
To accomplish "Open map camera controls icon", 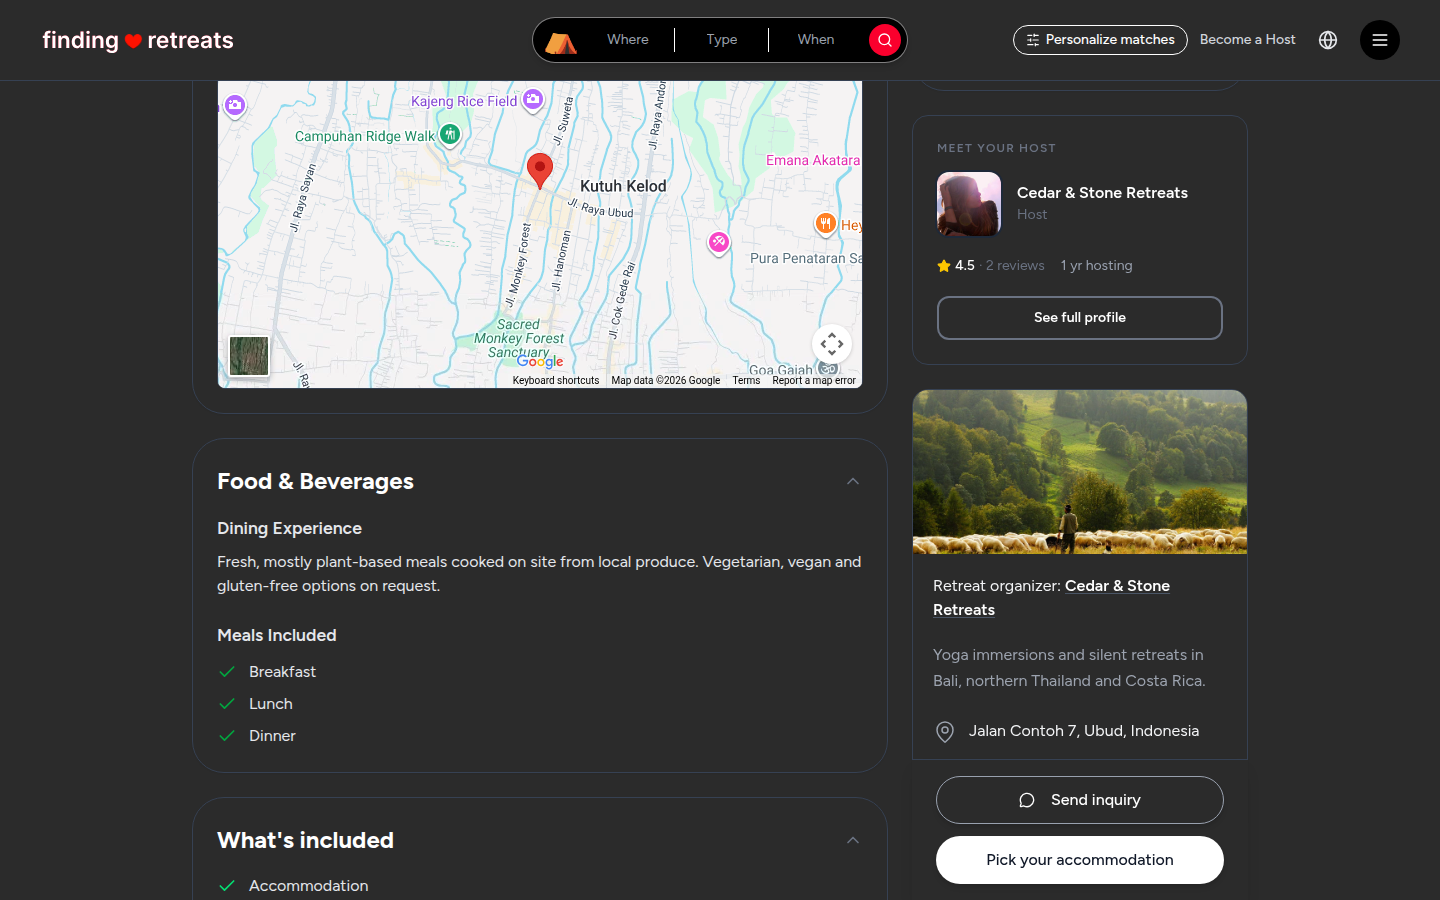I will [832, 344].
